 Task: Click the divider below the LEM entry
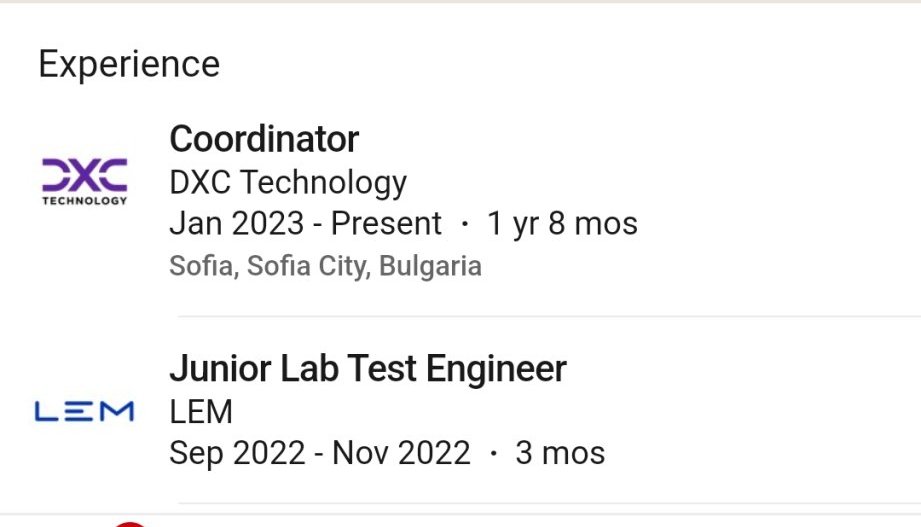coord(548,503)
